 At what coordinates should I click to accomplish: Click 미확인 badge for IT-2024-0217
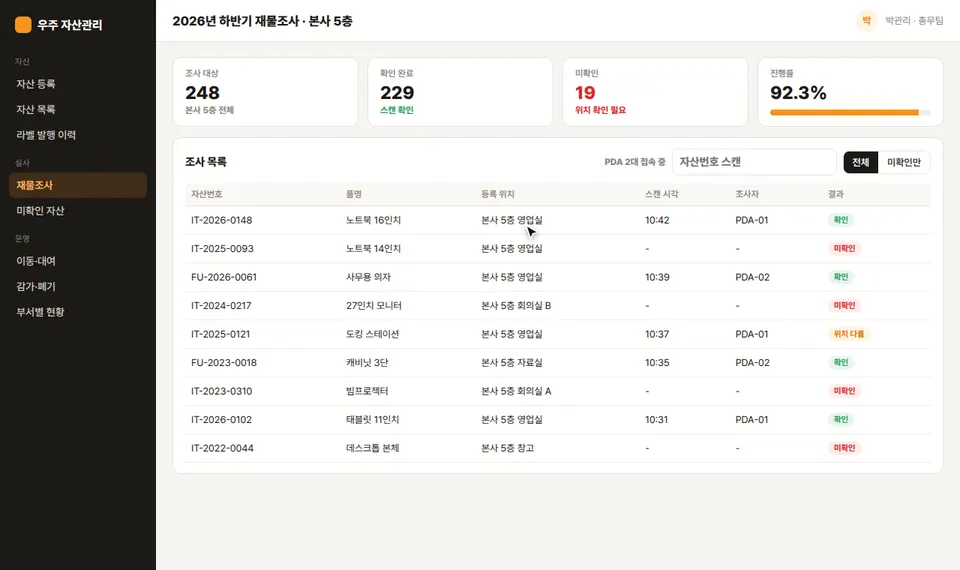tap(844, 306)
